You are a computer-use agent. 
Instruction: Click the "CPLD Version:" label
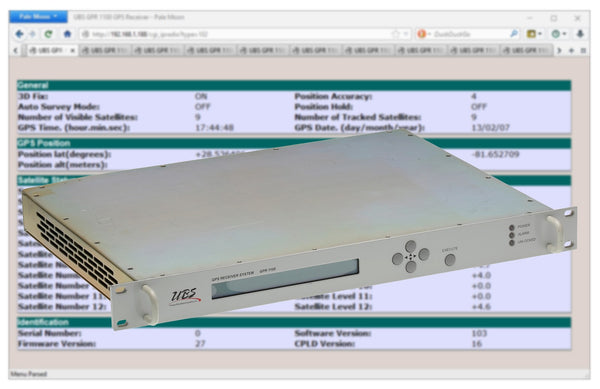pyautogui.click(x=324, y=344)
